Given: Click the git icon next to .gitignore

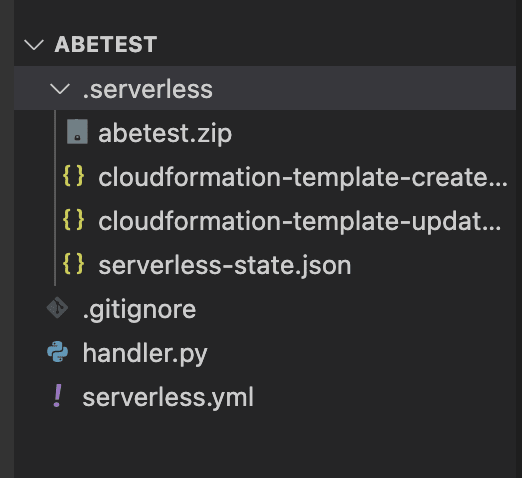Looking at the screenshot, I should (57, 308).
